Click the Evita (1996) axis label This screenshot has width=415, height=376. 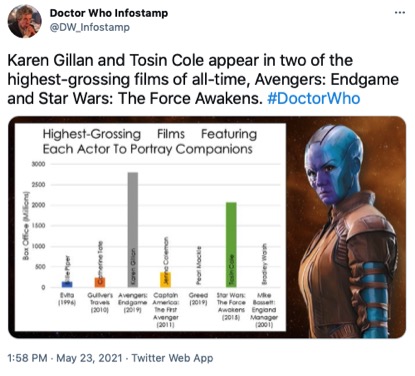click(67, 299)
